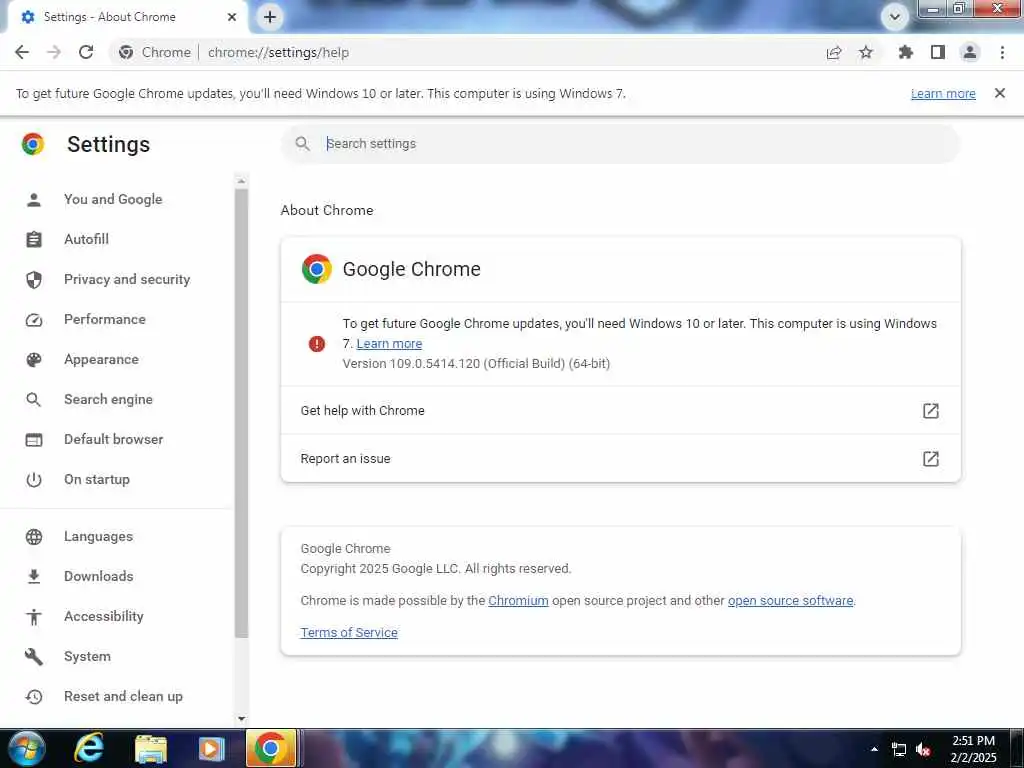Open Report an issue
Screen dimensions: 1024x768
620,458
